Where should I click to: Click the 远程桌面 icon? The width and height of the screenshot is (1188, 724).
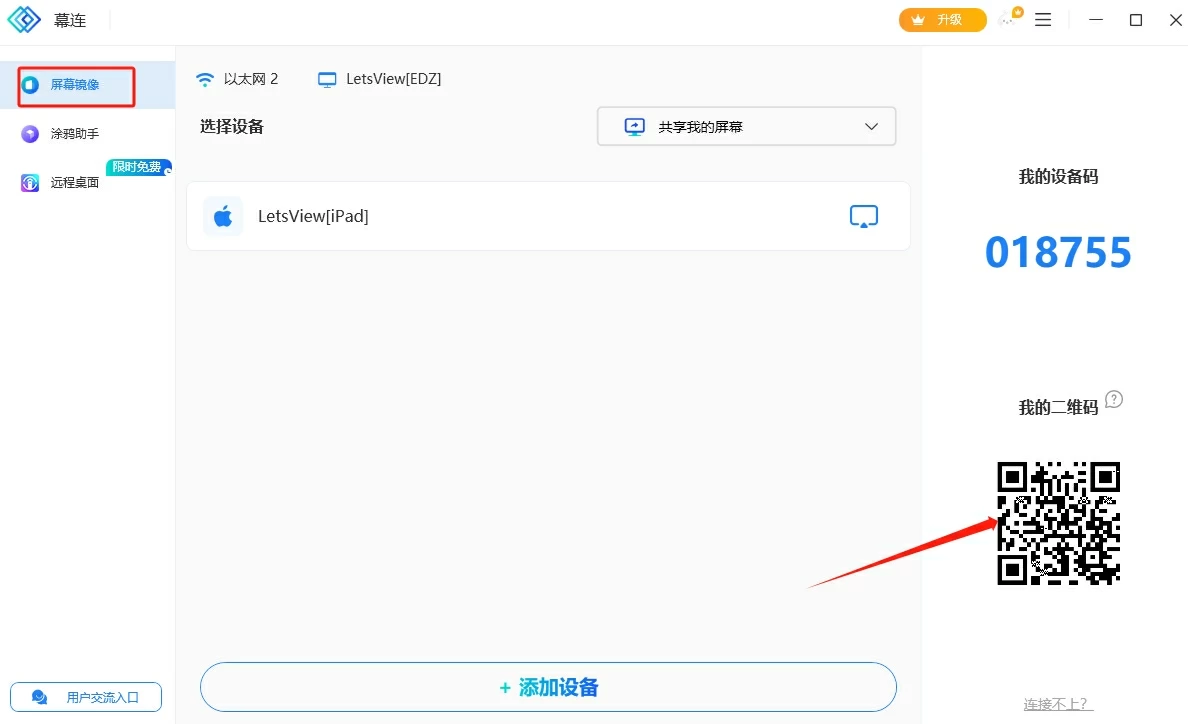click(30, 183)
